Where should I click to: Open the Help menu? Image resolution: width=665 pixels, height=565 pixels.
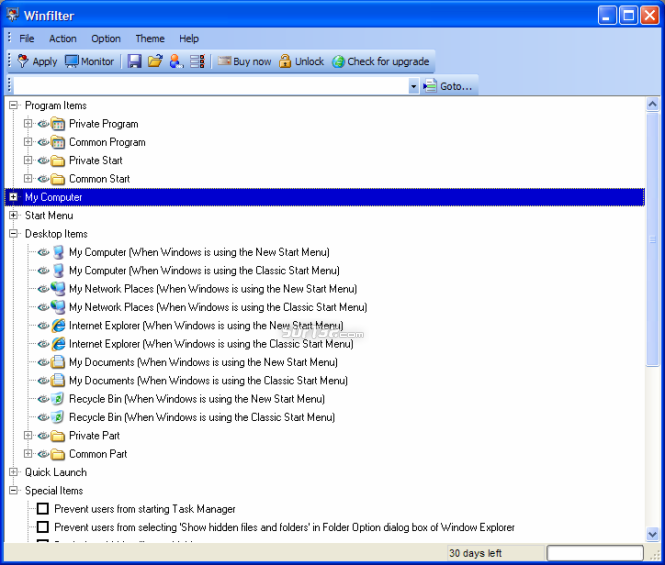pyautogui.click(x=189, y=39)
